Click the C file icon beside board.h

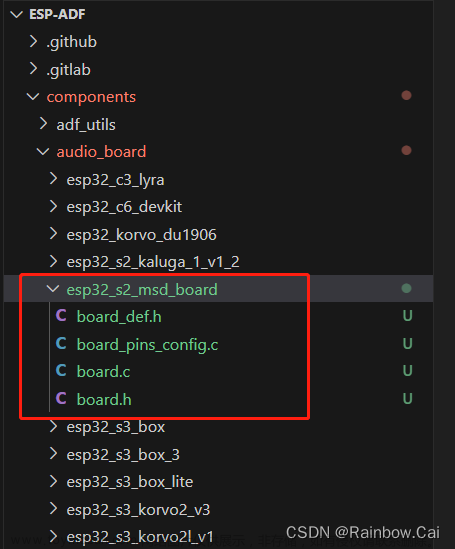61,398
